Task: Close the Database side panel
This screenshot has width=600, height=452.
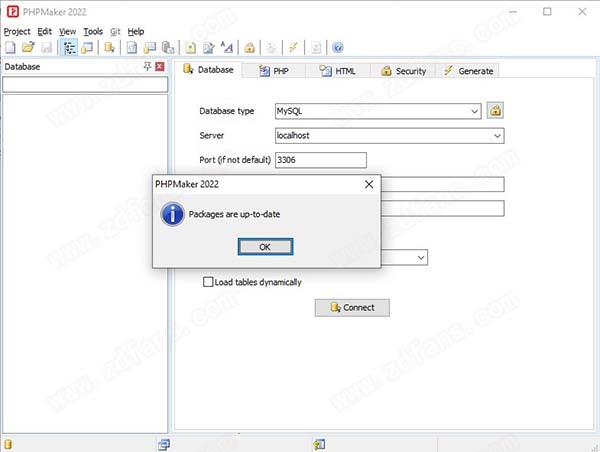Action: point(160,67)
